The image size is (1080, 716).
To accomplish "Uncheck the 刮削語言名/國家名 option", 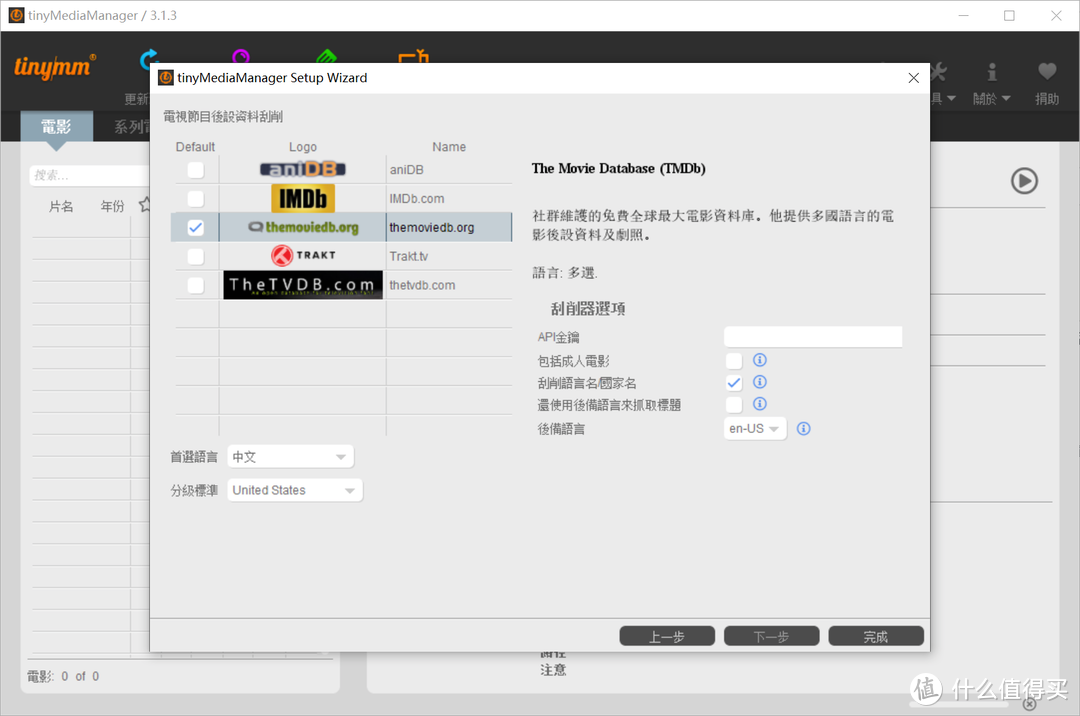I will click(x=734, y=383).
